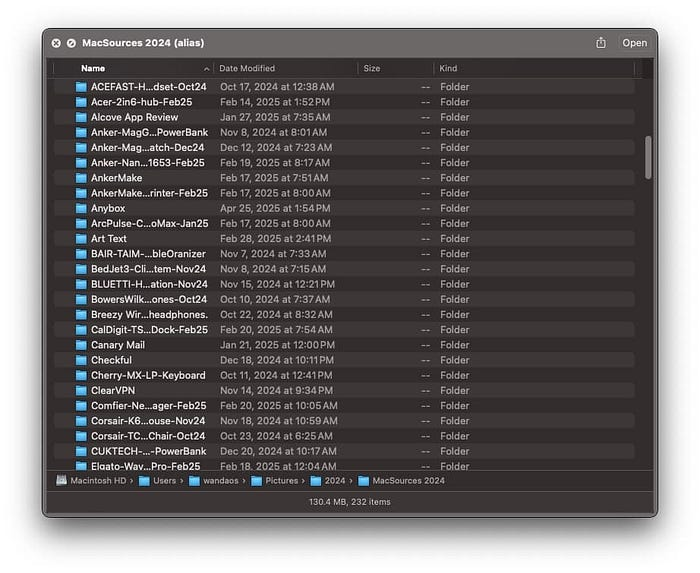This screenshot has height=573, width=700.
Task: Select the BedJet3-Cli...tem-Nov24 folder icon
Action: pos(81,269)
